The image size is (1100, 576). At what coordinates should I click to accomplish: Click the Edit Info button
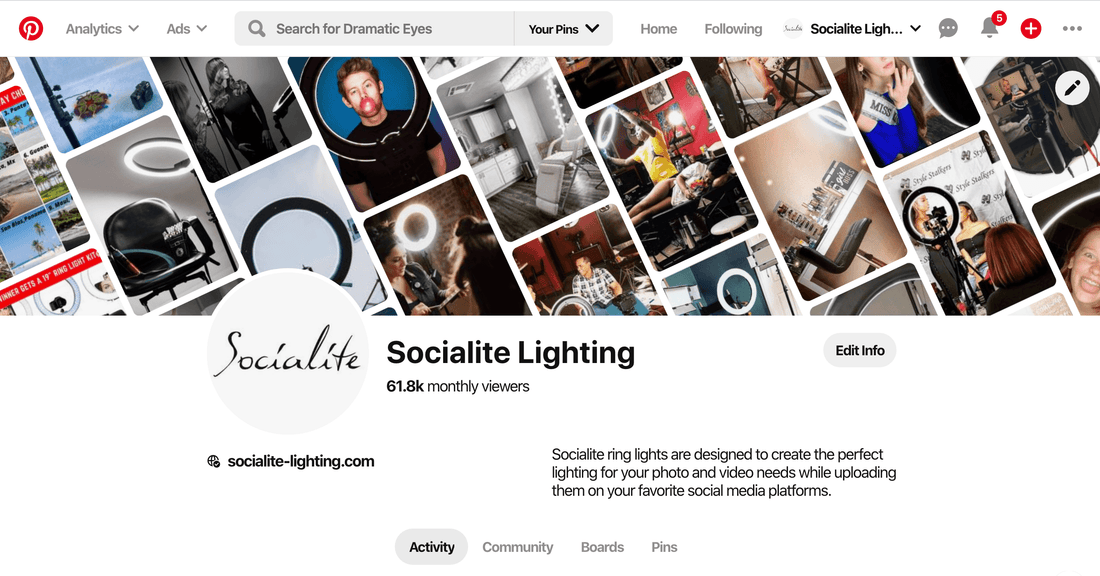tap(859, 350)
